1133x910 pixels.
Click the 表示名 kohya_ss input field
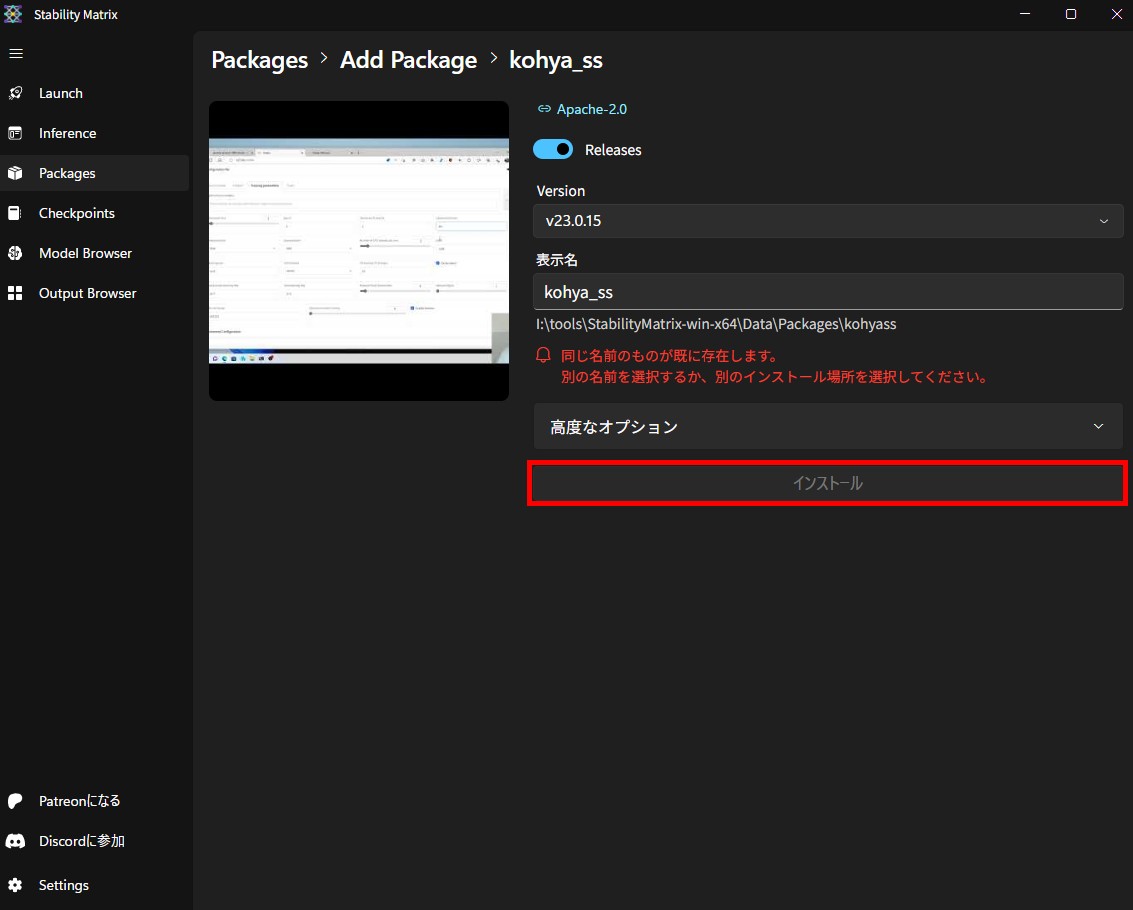828,292
